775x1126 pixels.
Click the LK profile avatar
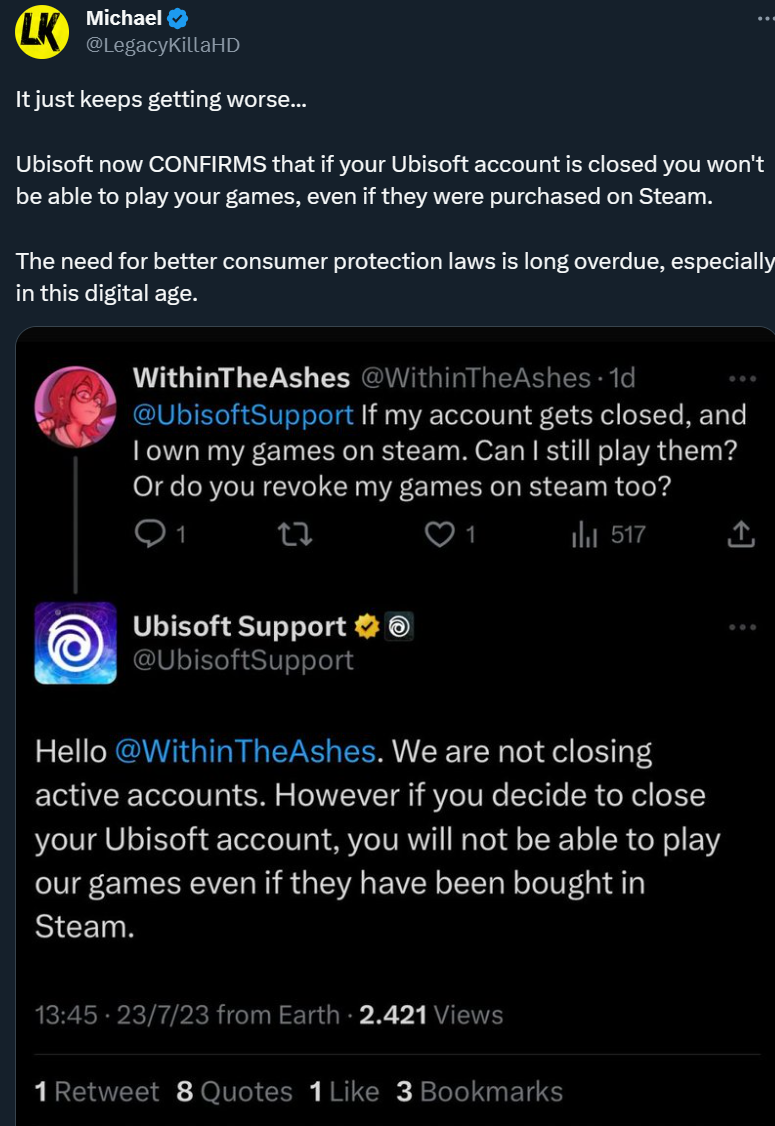[x=42, y=31]
